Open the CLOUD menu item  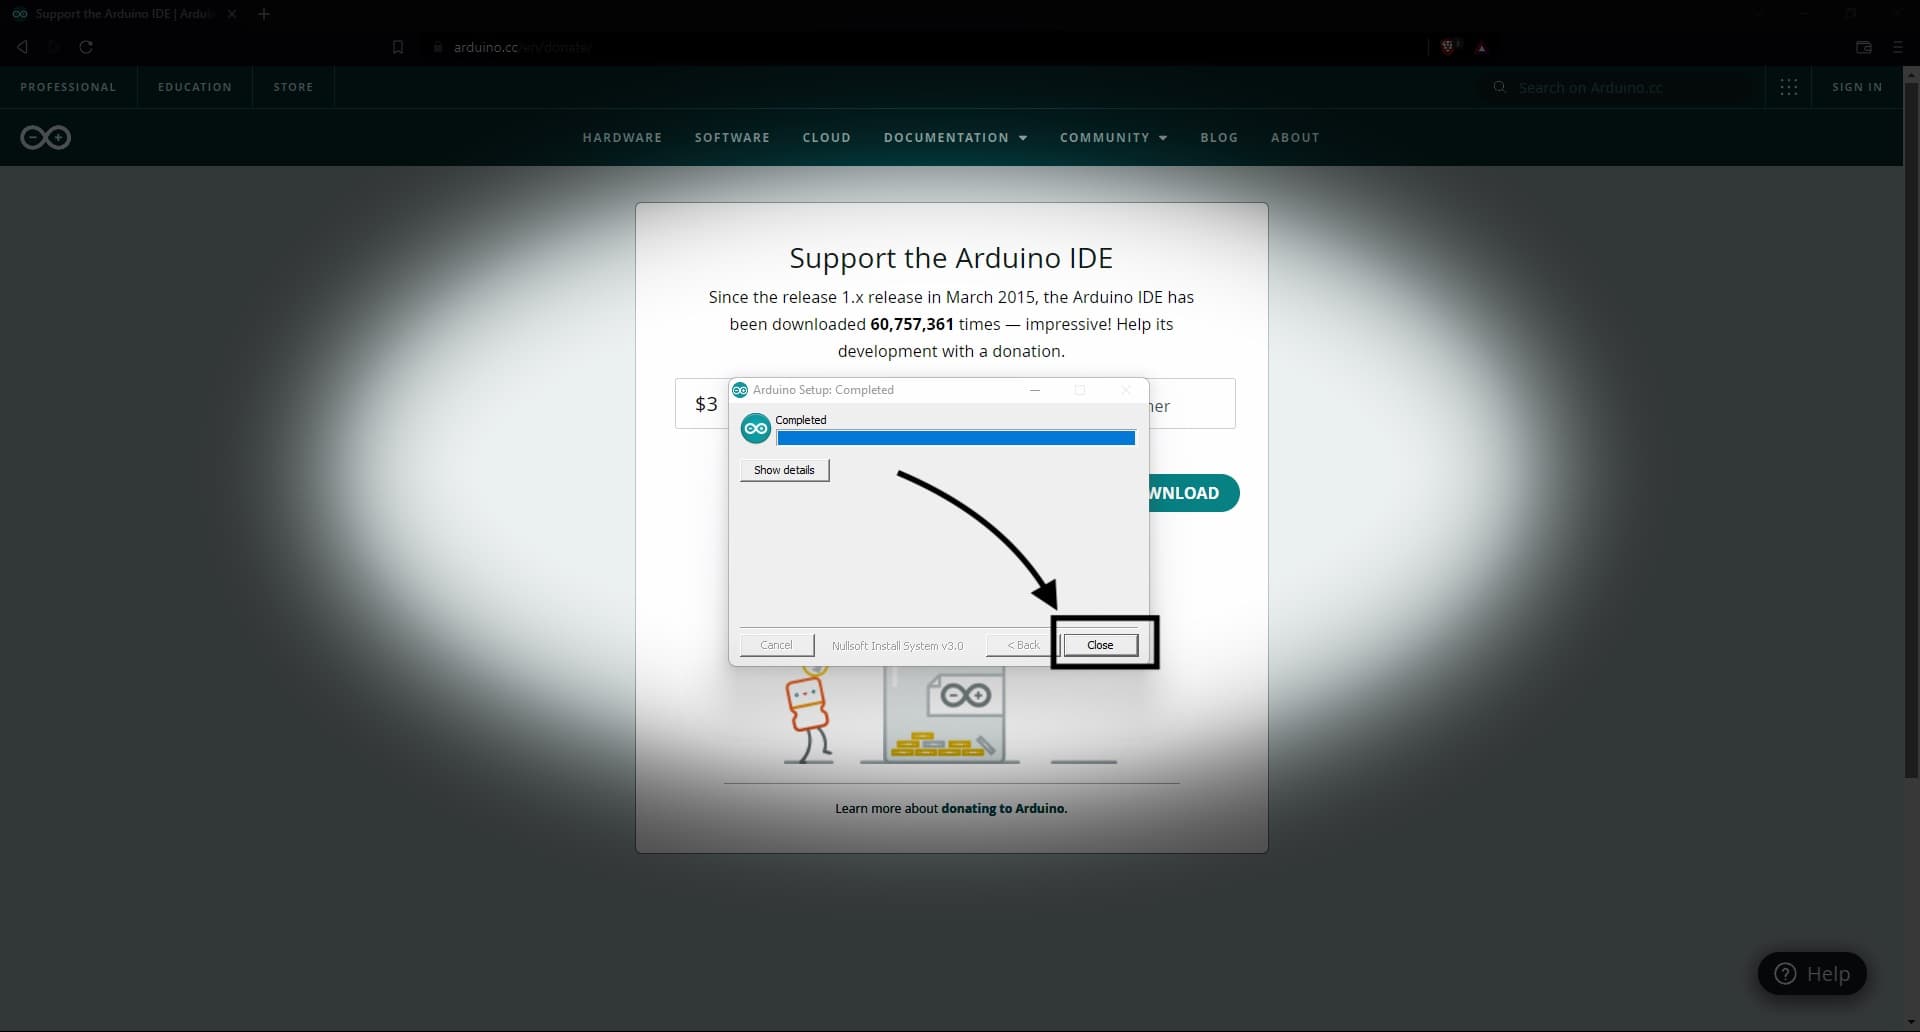[826, 138]
